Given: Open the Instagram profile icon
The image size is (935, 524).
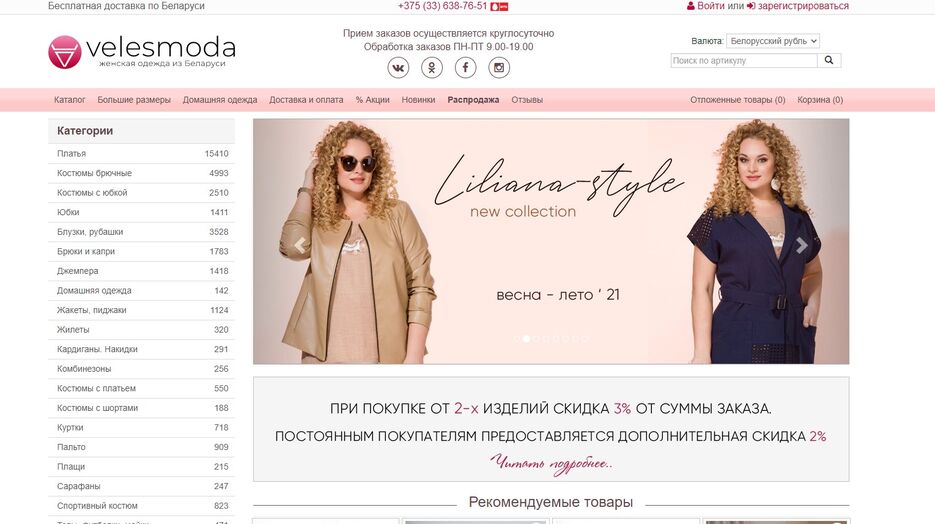Looking at the screenshot, I should coord(499,67).
